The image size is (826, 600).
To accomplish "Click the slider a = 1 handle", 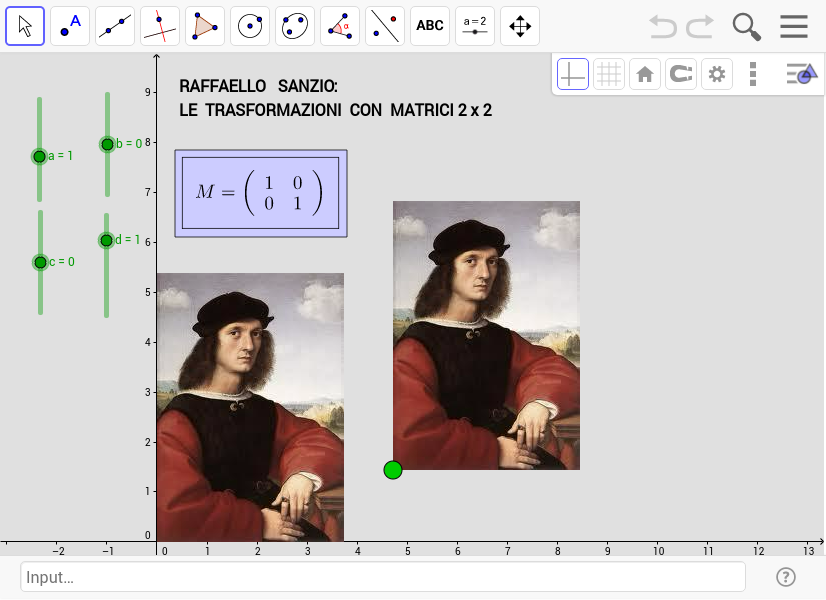I will 40,156.
